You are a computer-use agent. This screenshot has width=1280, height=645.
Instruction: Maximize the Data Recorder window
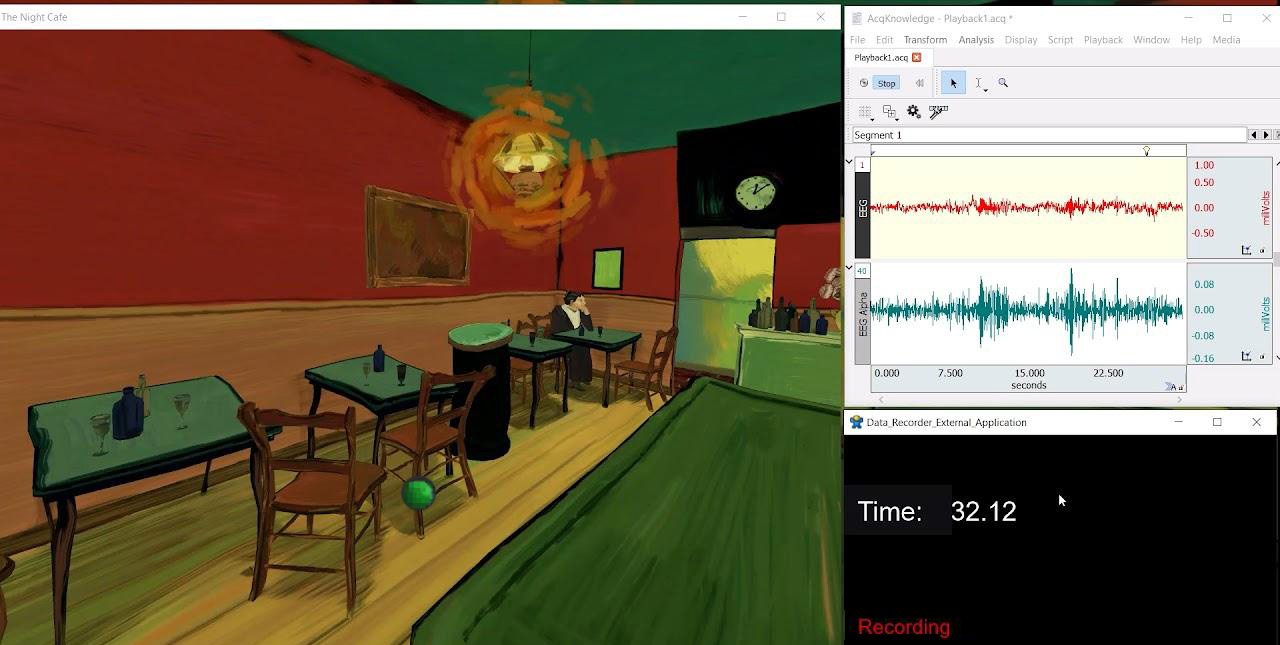point(1217,422)
